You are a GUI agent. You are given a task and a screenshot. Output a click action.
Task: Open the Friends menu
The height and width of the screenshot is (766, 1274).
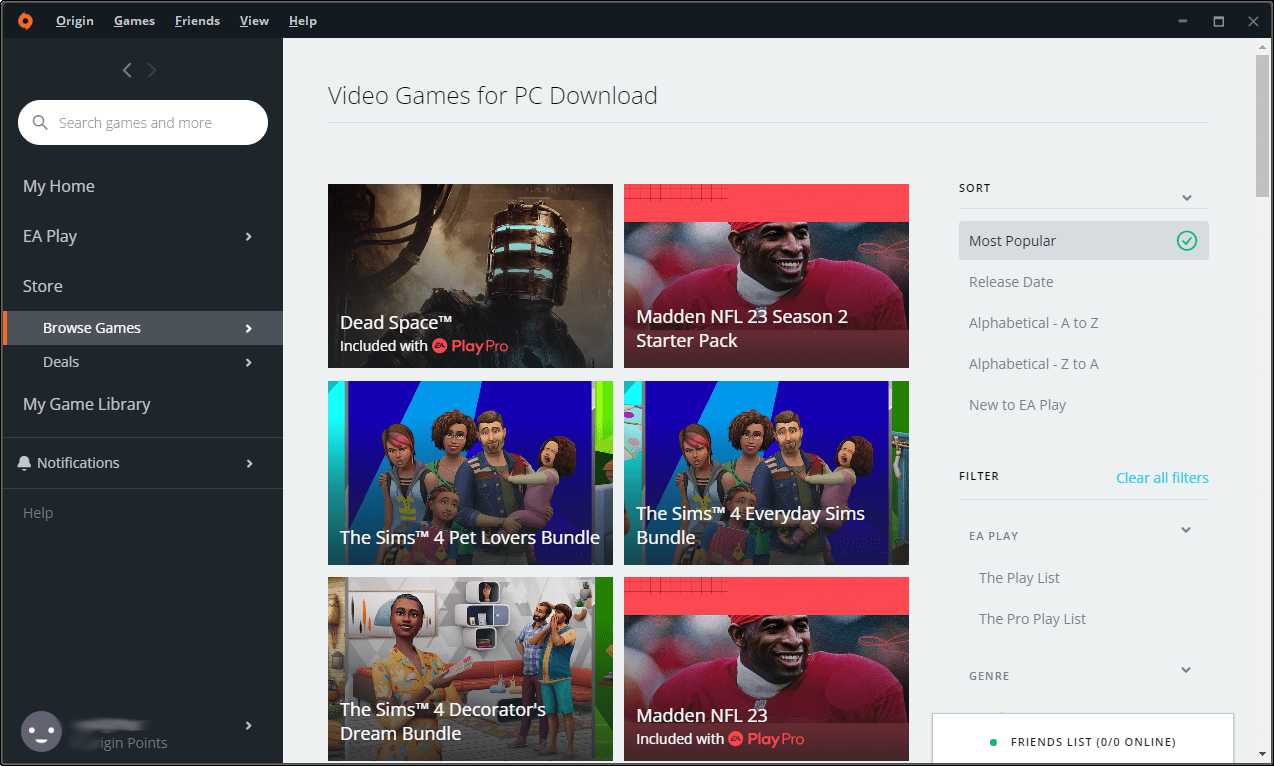(x=198, y=21)
